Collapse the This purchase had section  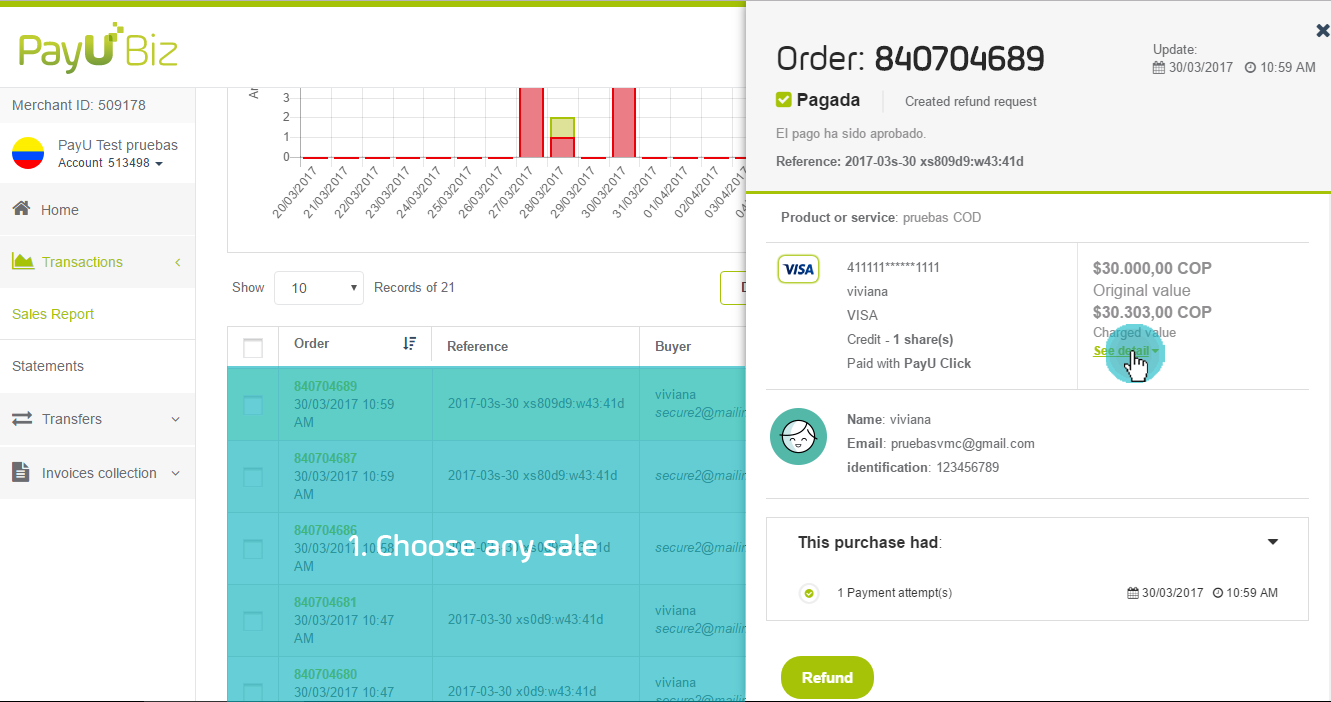point(1272,542)
